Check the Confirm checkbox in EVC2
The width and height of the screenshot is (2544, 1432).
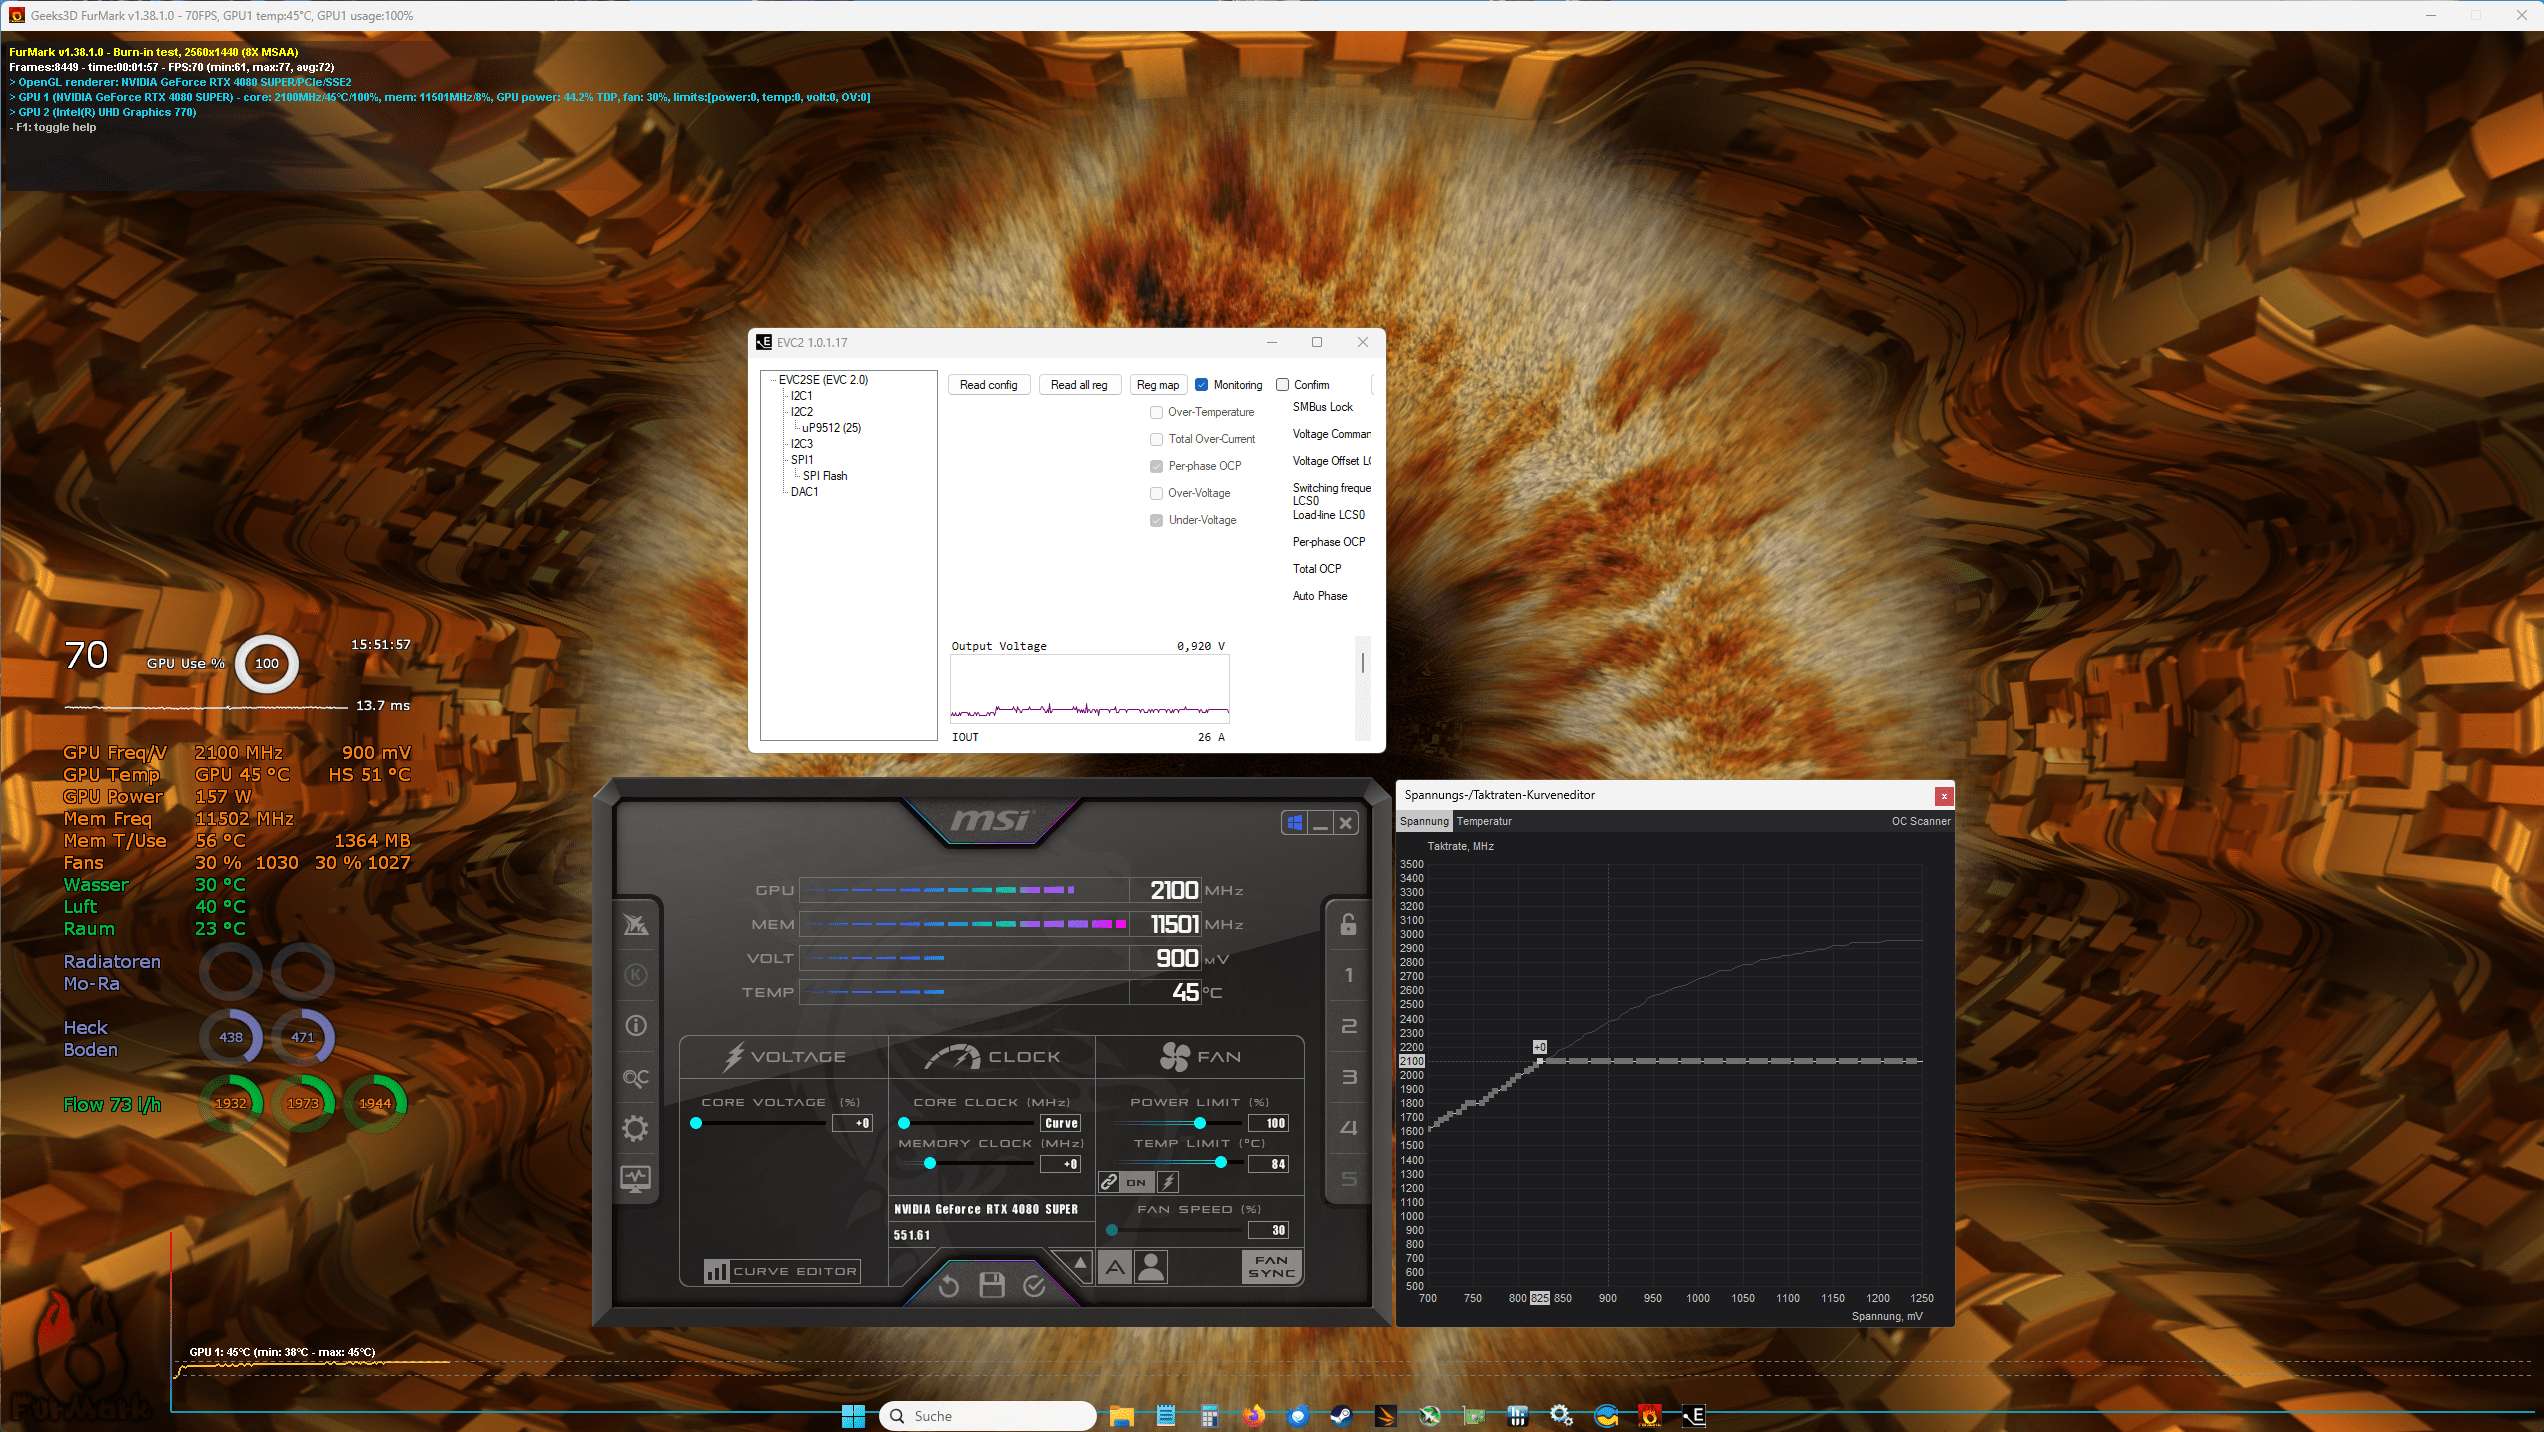click(x=1282, y=385)
